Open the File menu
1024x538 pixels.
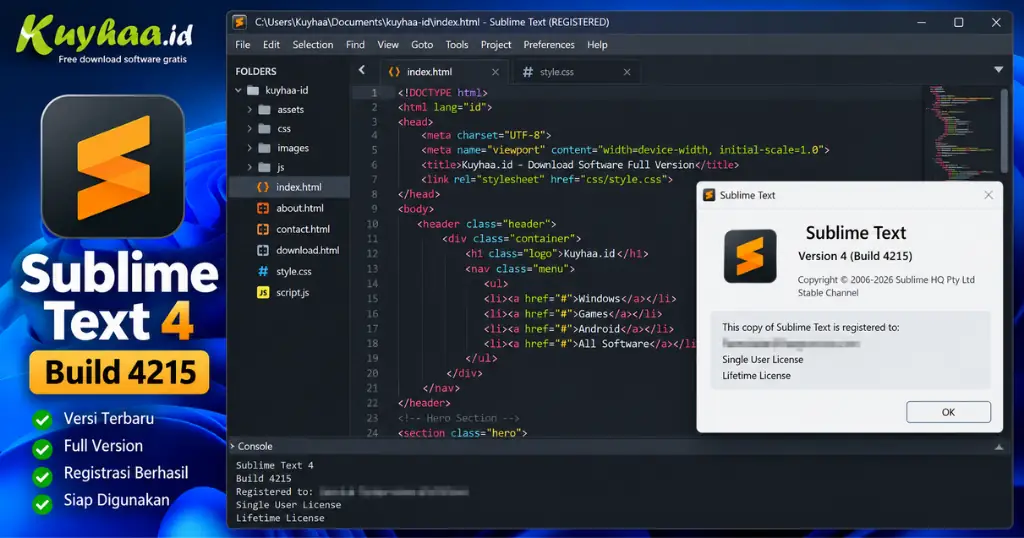point(243,44)
